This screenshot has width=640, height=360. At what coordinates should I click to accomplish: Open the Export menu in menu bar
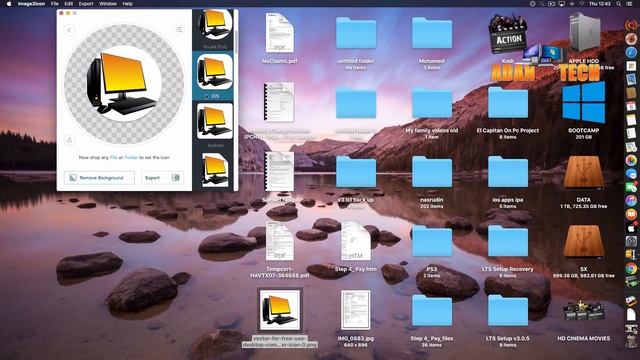(x=86, y=4)
